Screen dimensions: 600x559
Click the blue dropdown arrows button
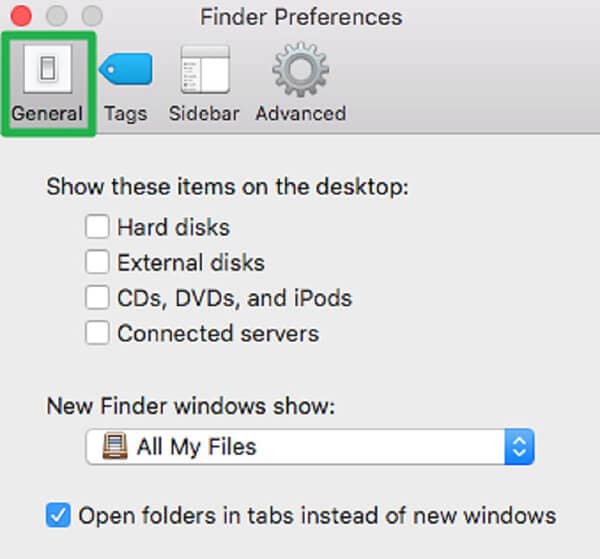click(520, 446)
